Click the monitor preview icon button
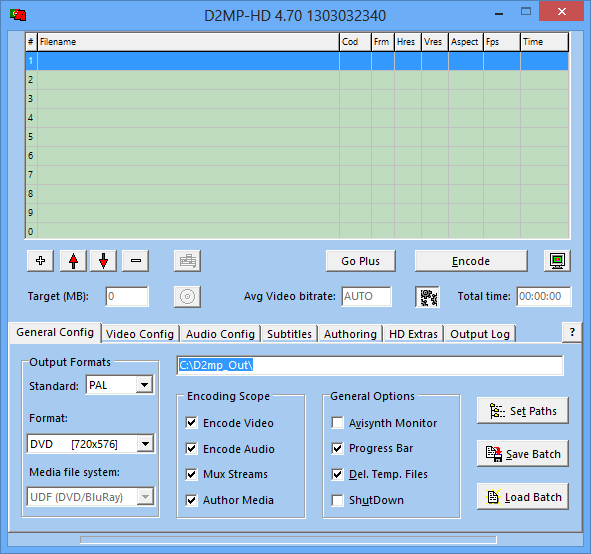 (x=557, y=260)
